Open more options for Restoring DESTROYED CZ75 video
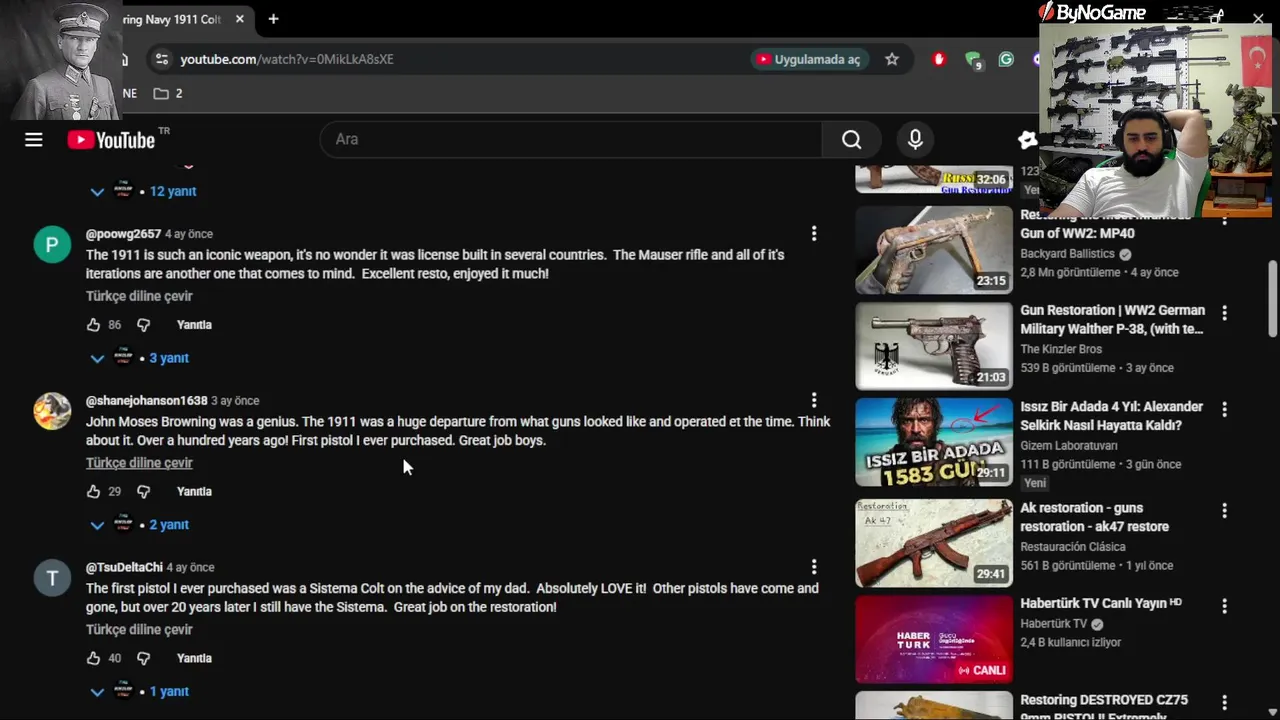 pyautogui.click(x=1224, y=703)
